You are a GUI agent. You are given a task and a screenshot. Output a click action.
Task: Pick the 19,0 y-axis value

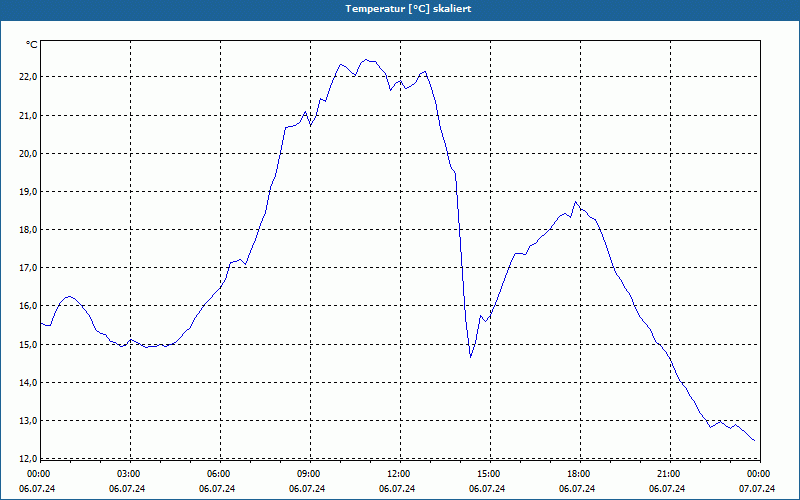point(29,192)
